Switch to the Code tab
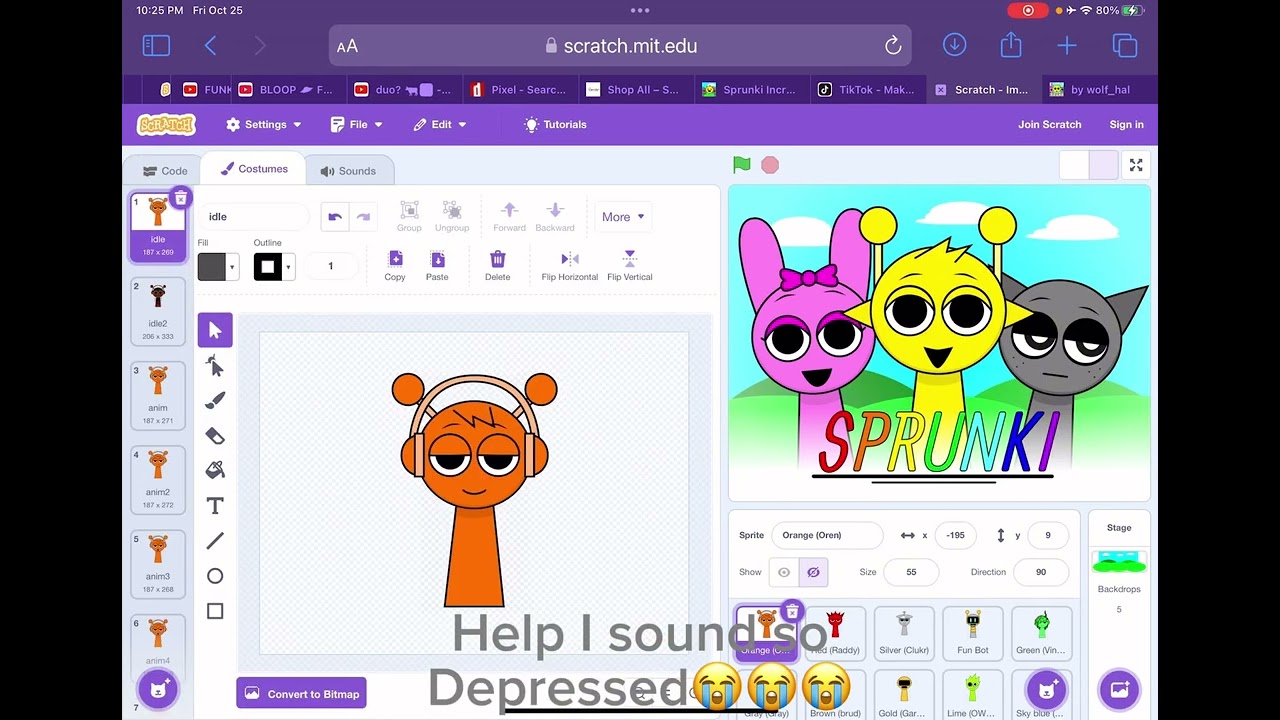The width and height of the screenshot is (1280, 720). click(x=165, y=171)
